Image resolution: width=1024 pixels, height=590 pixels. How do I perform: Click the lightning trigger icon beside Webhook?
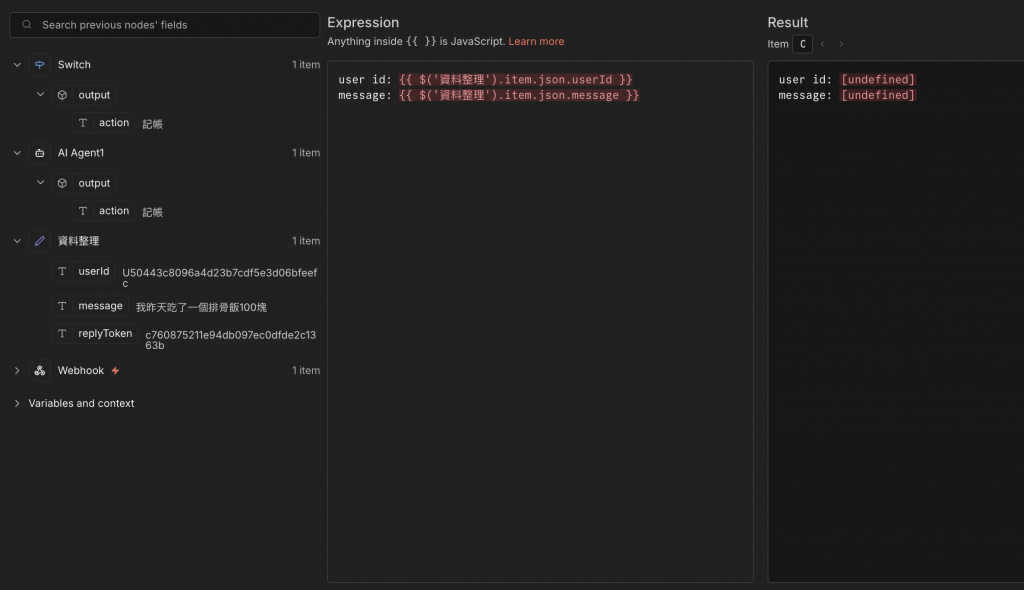pyautogui.click(x=116, y=370)
